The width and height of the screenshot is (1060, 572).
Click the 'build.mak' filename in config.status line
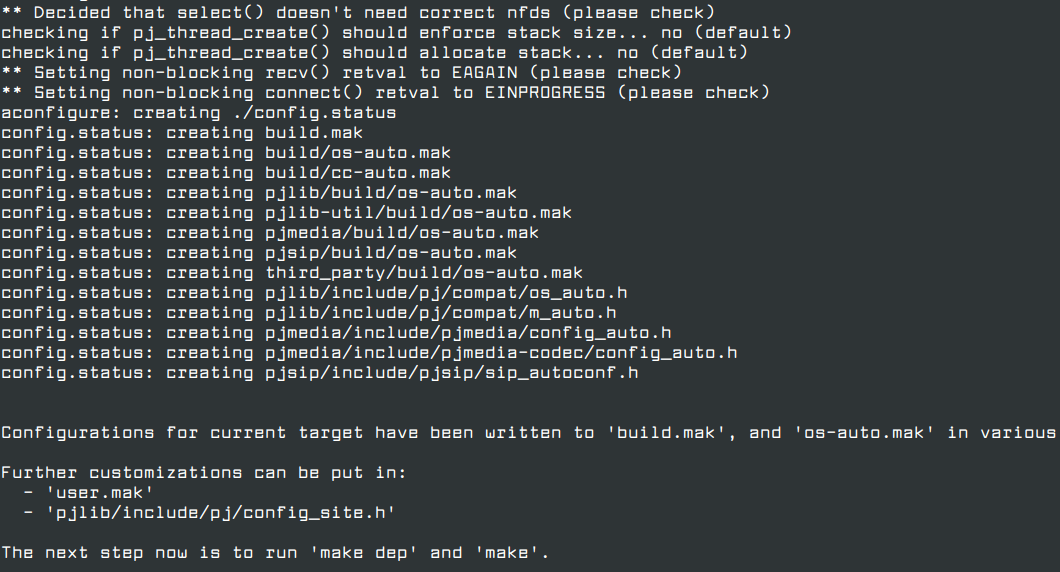[314, 132]
